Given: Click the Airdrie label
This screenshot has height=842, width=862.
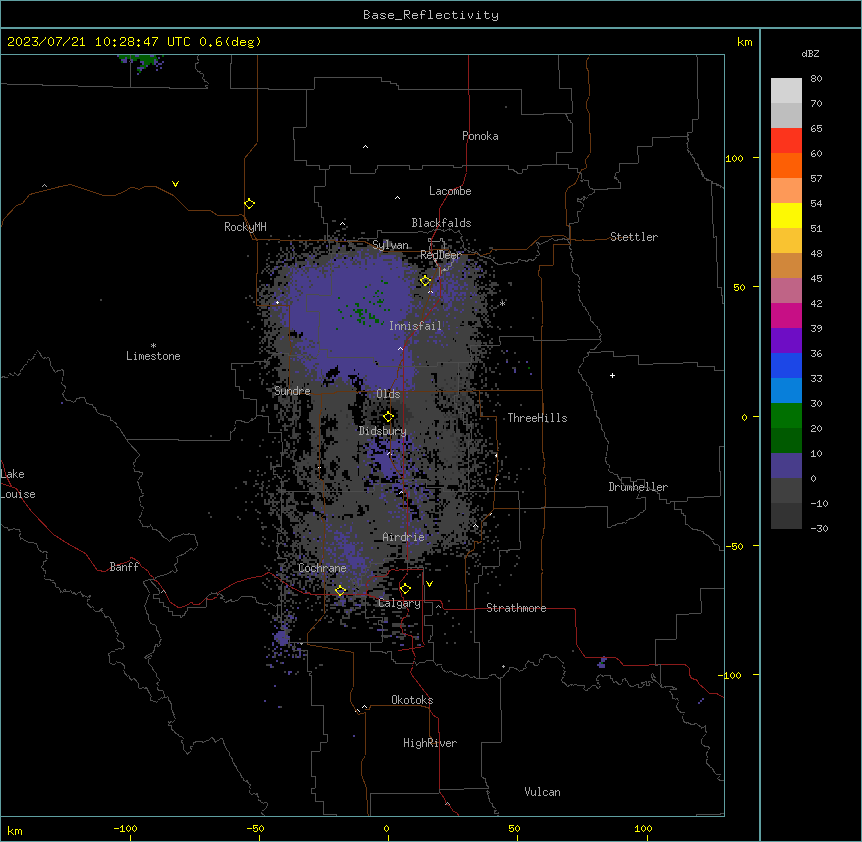Looking at the screenshot, I should click(403, 537).
